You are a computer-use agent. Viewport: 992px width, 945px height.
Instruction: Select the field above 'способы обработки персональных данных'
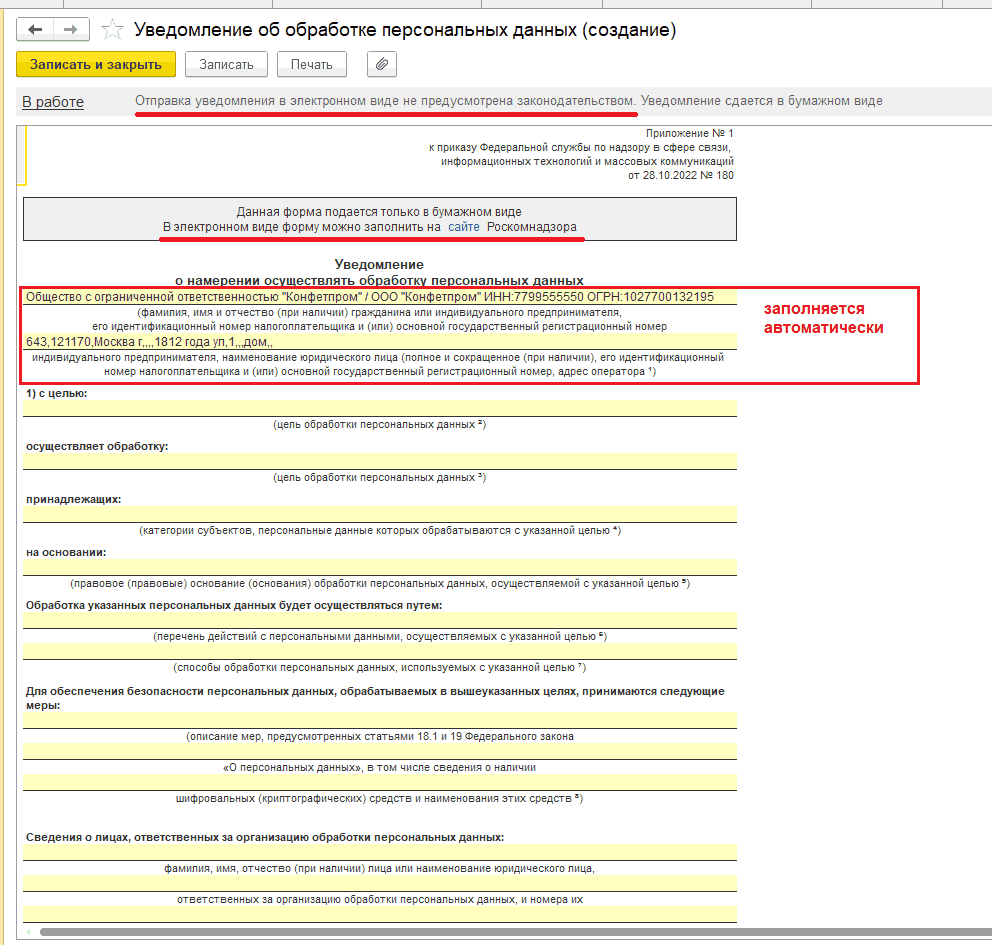(x=380, y=651)
